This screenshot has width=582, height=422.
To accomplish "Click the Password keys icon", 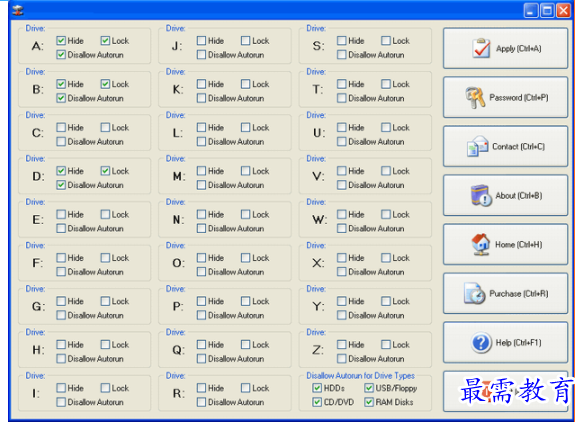I will click(x=475, y=97).
